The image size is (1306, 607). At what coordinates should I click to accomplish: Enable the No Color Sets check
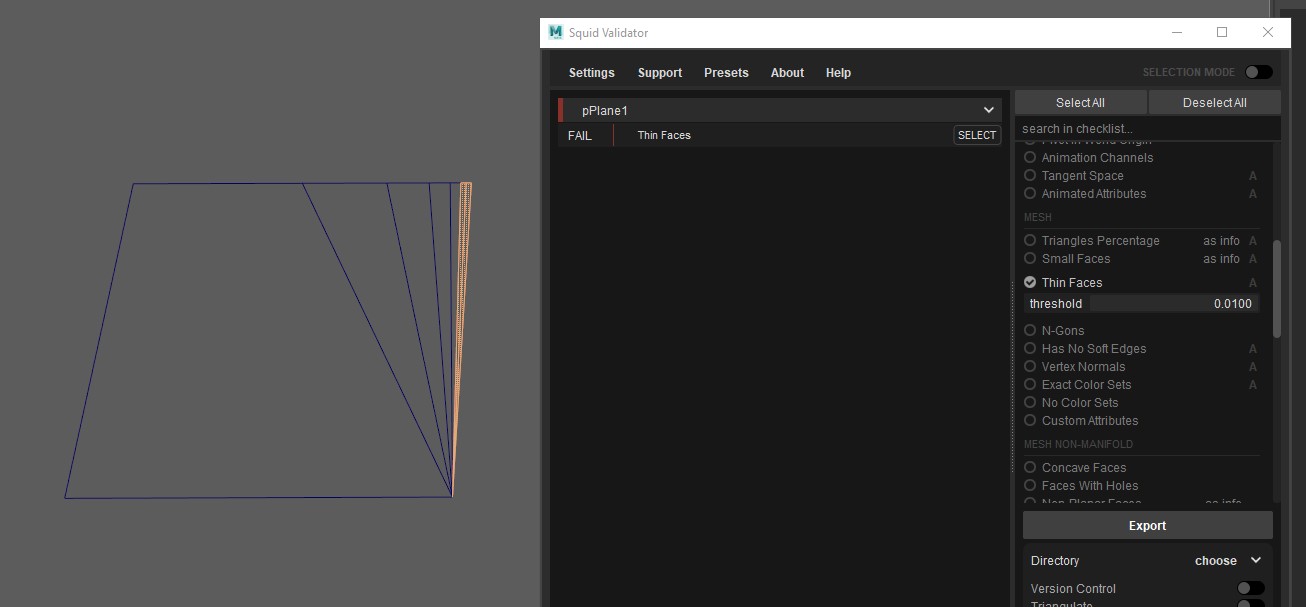[x=1030, y=402]
